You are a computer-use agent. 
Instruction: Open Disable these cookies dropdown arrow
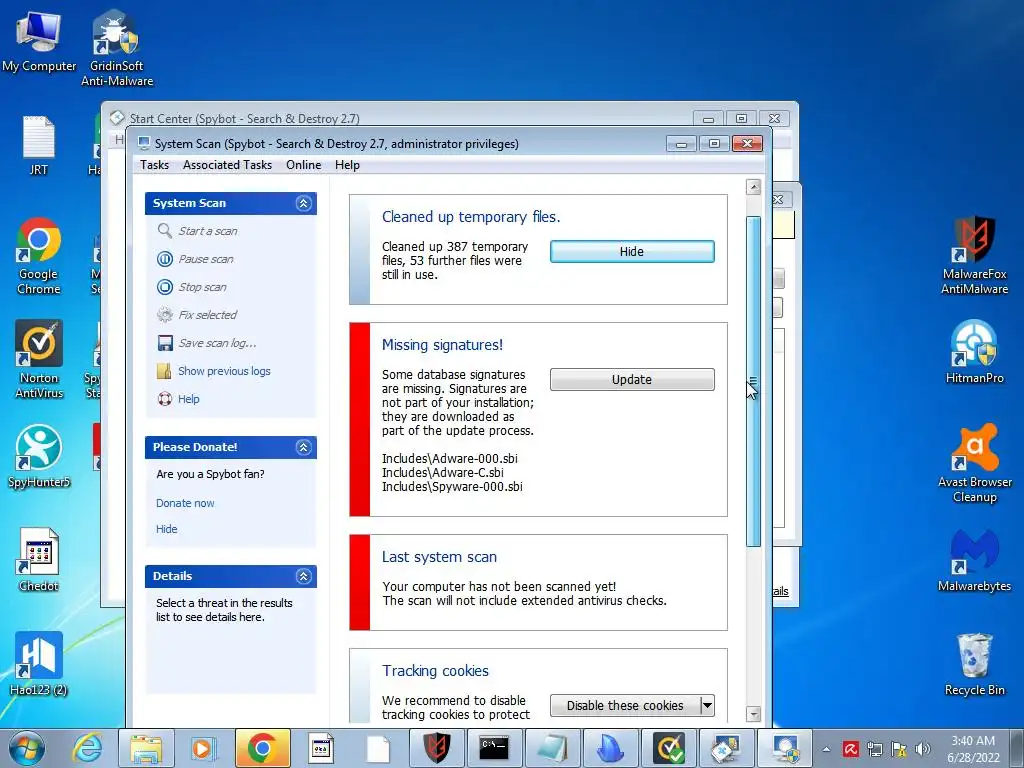pyautogui.click(x=707, y=705)
